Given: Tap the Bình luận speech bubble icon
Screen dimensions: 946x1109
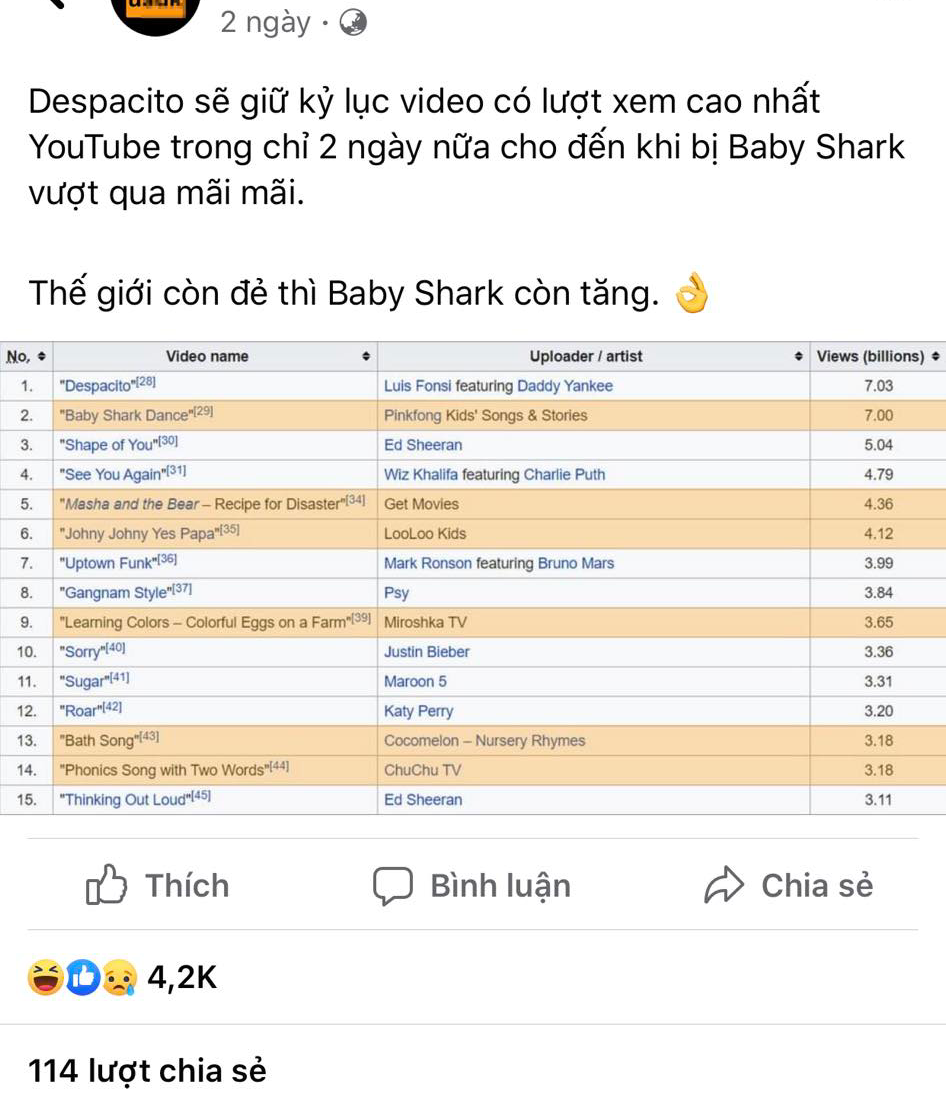Looking at the screenshot, I should click(392, 886).
